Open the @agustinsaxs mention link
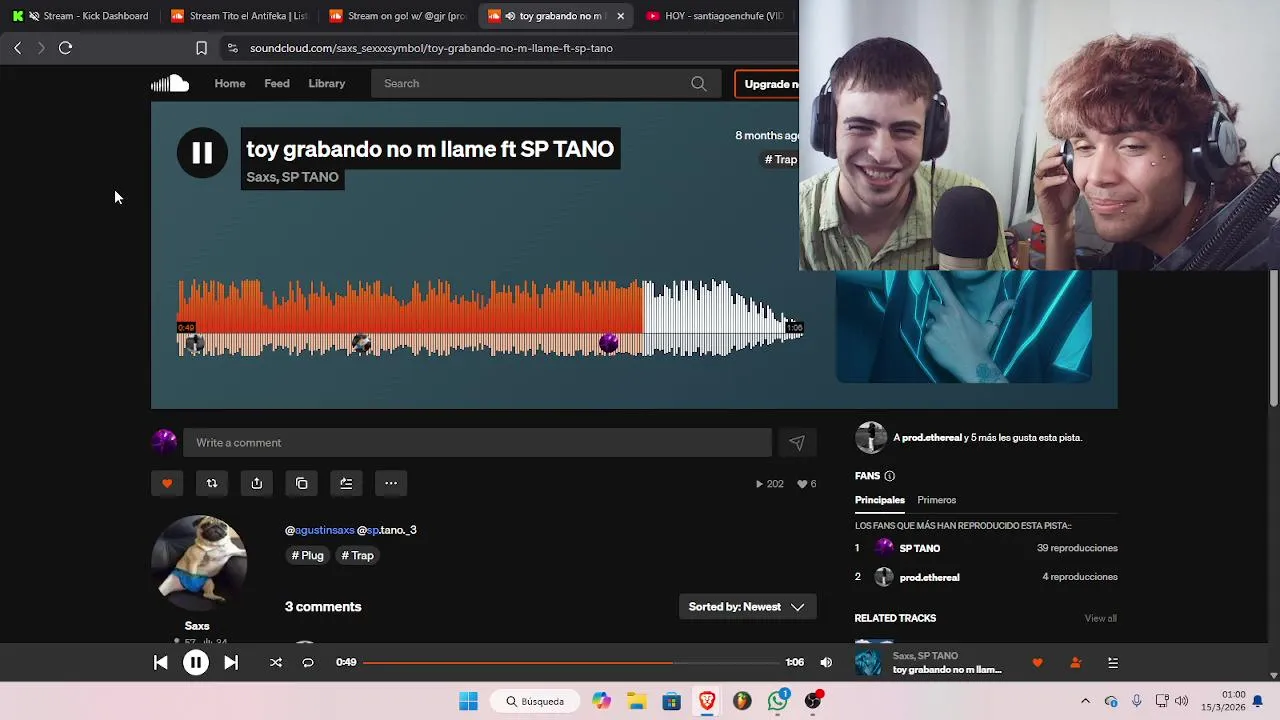 click(320, 530)
